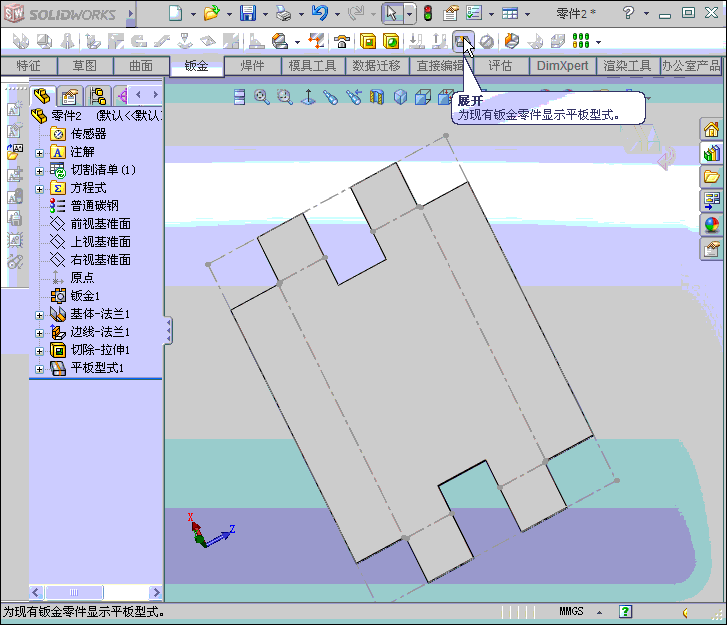Open File Explorer task pane folder icon
The image size is (727, 625).
[712, 177]
